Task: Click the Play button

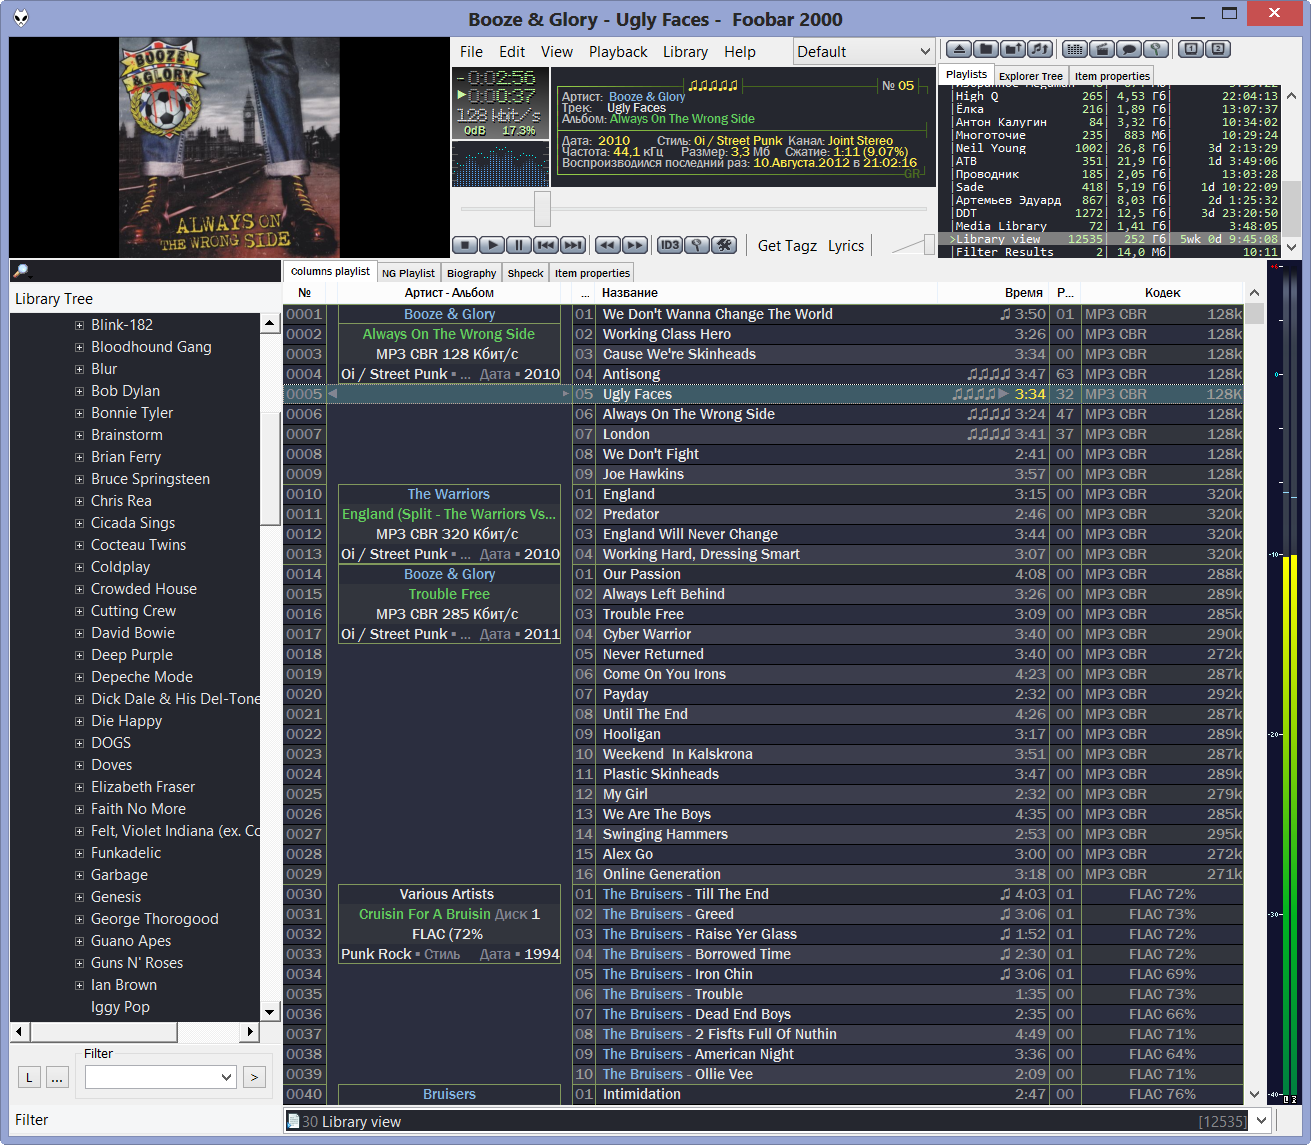Action: coord(491,245)
